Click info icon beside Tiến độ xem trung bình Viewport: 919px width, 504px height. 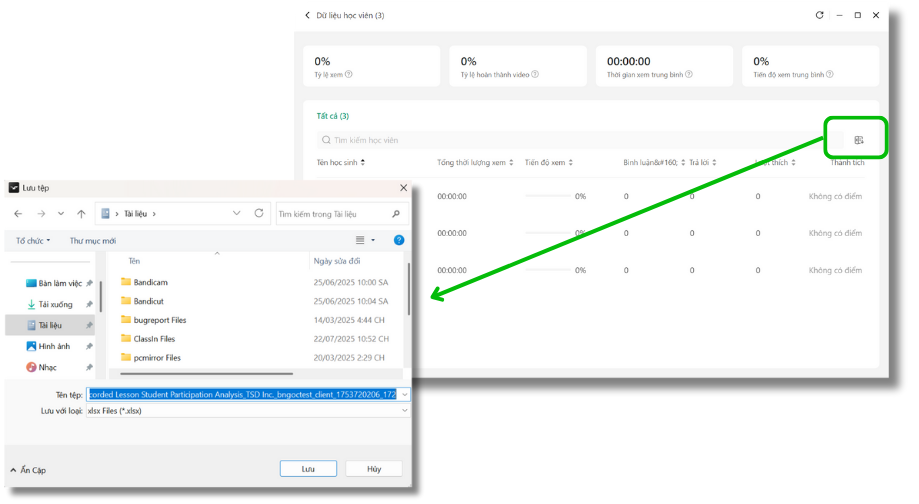coord(829,74)
